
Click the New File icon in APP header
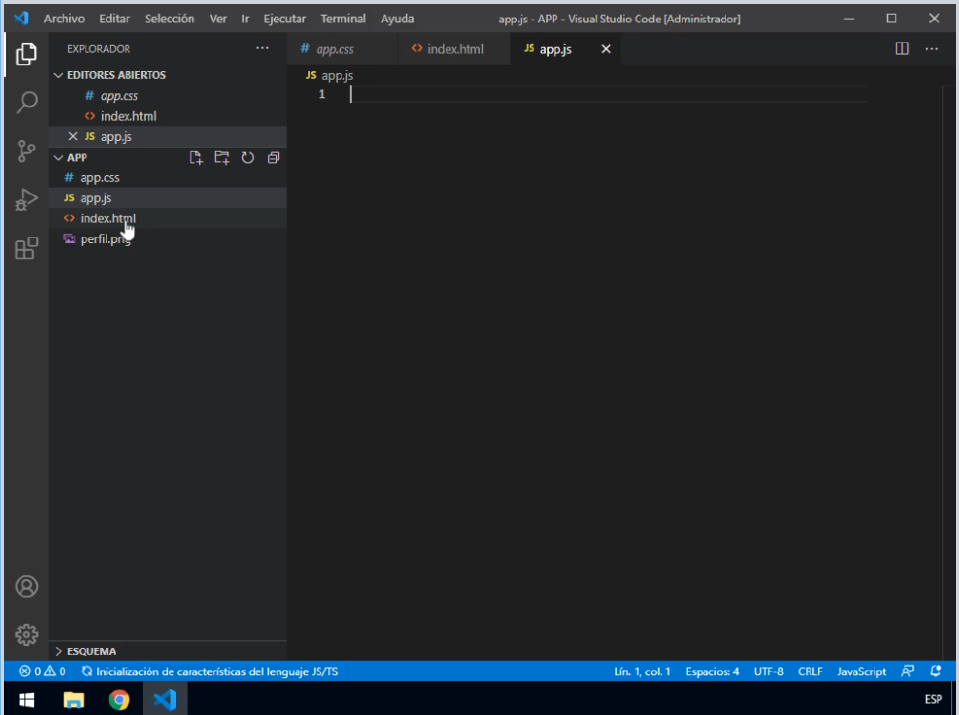pos(196,158)
